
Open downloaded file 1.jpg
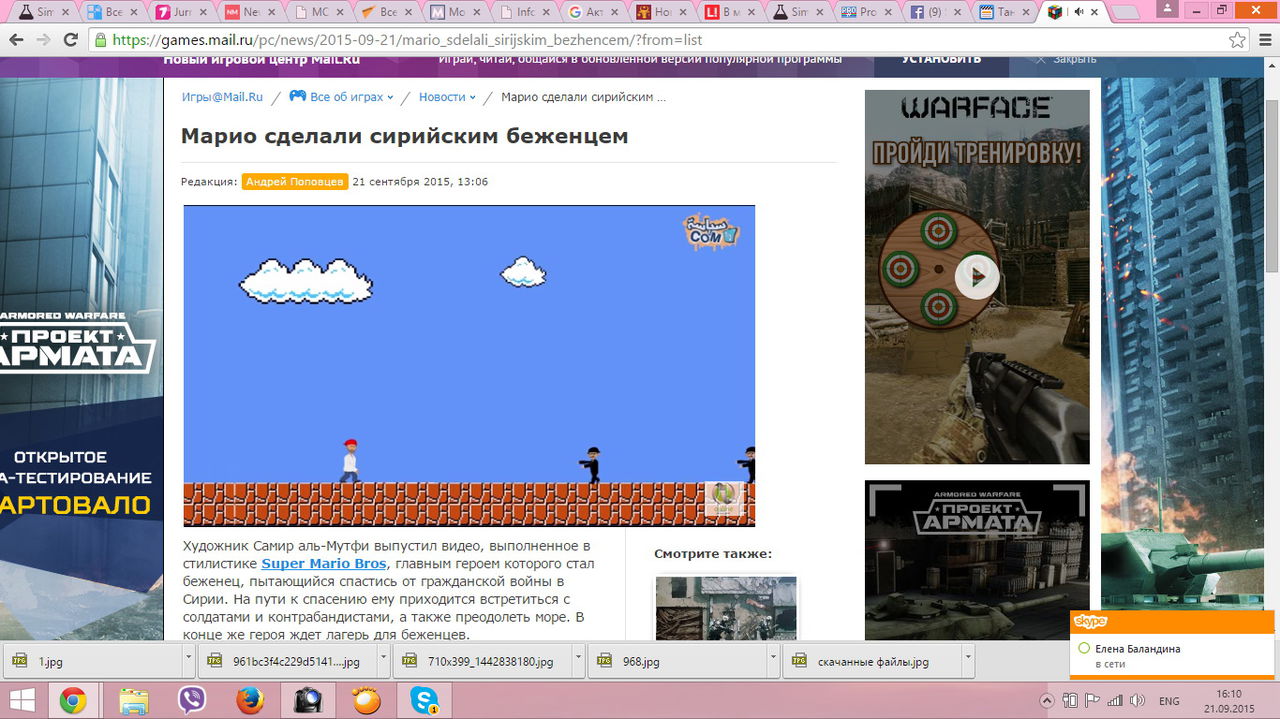(95, 662)
